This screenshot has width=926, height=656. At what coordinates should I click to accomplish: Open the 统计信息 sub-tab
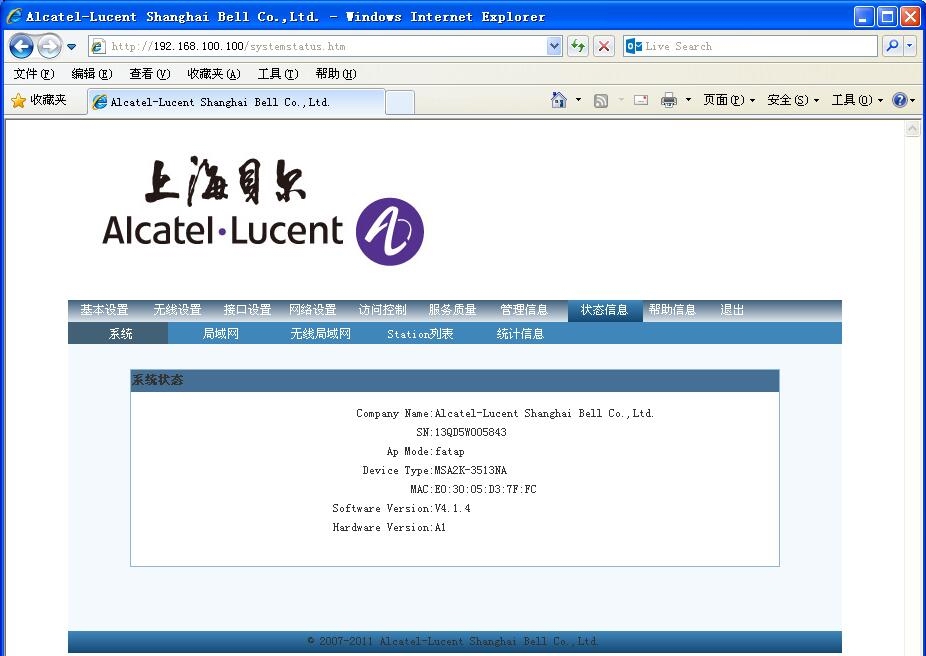tap(520, 334)
